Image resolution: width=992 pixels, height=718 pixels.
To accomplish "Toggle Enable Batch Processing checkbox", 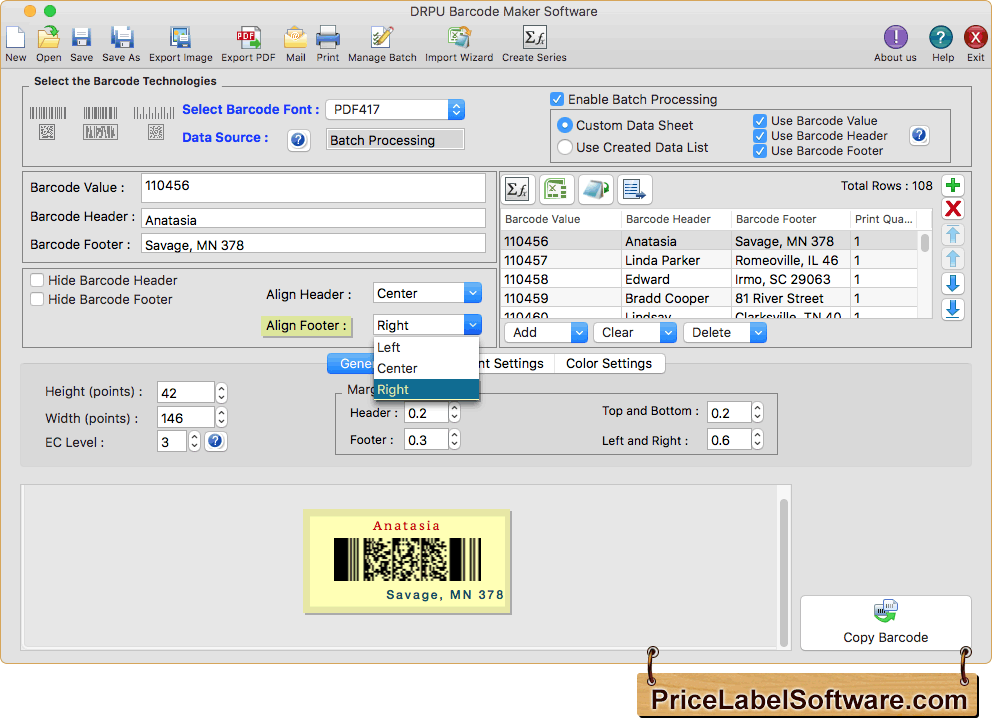I will click(557, 99).
